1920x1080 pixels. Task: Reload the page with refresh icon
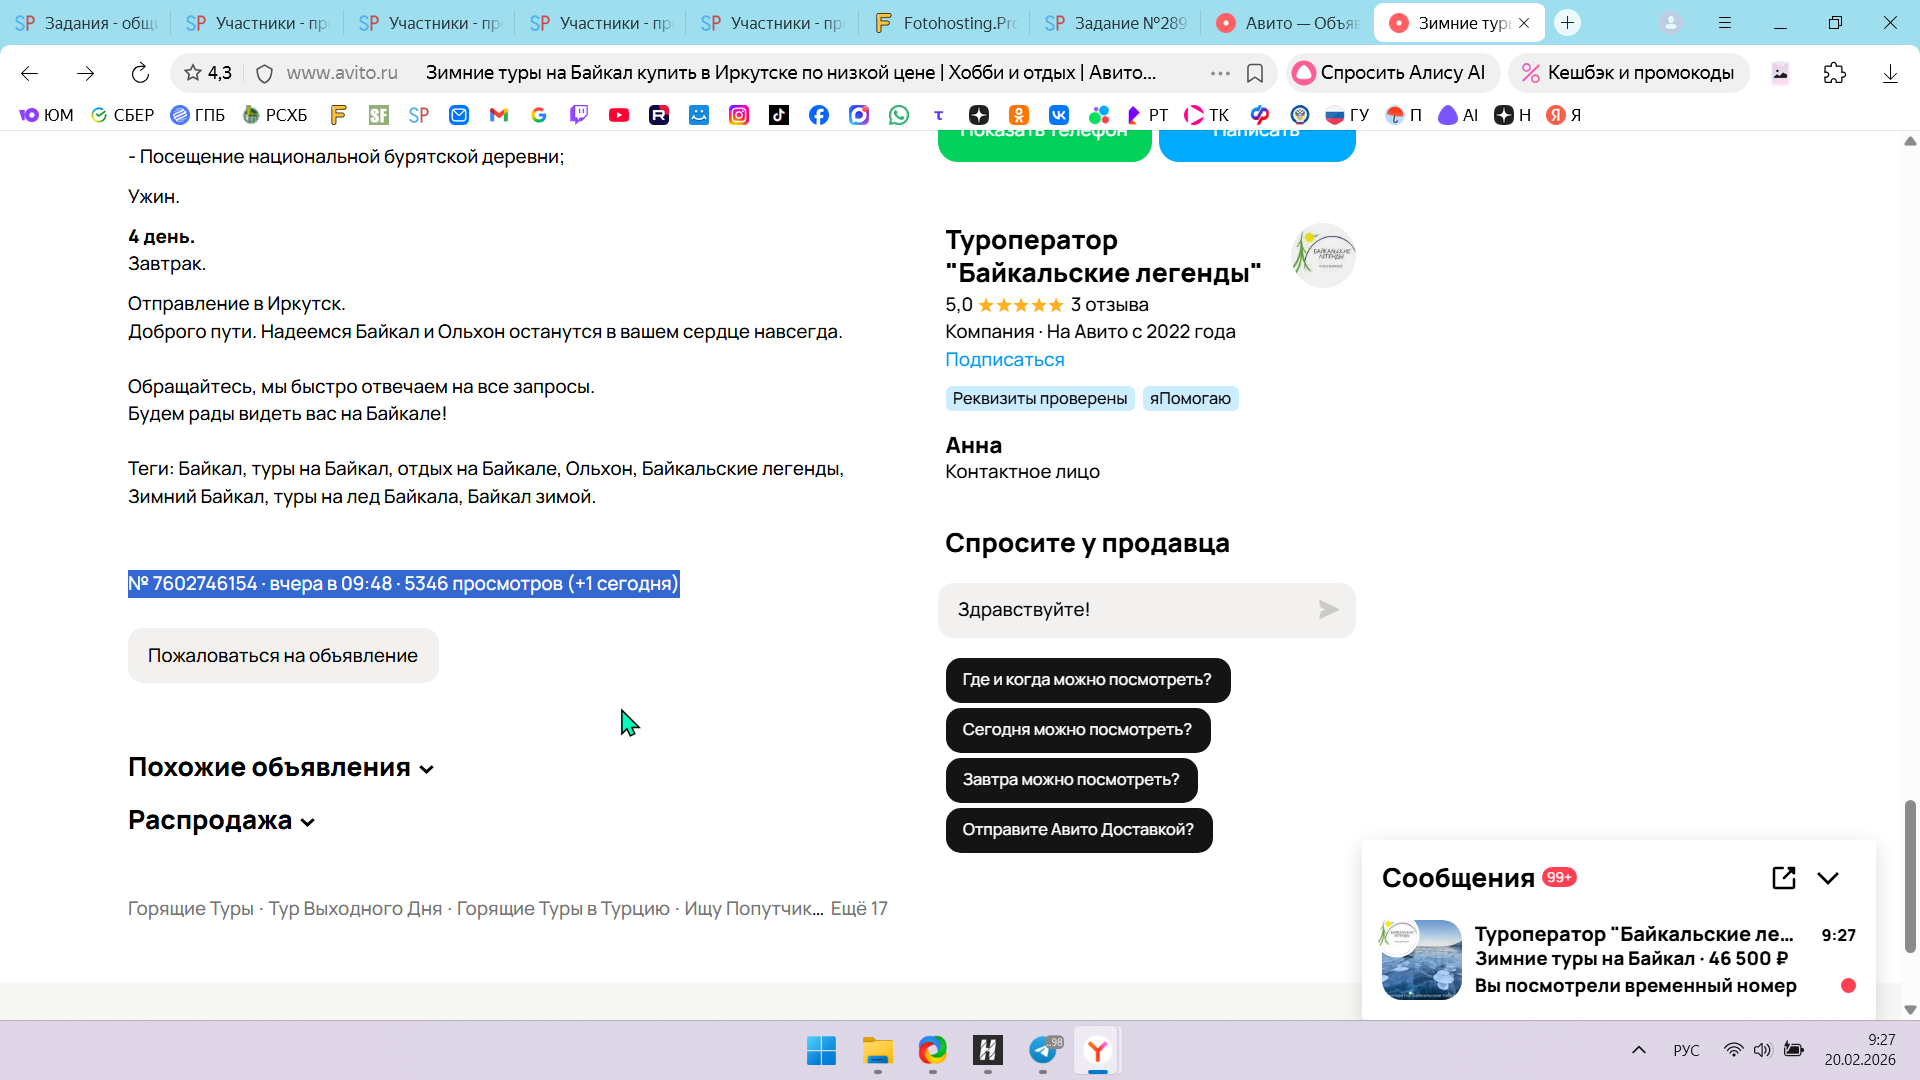[140, 73]
